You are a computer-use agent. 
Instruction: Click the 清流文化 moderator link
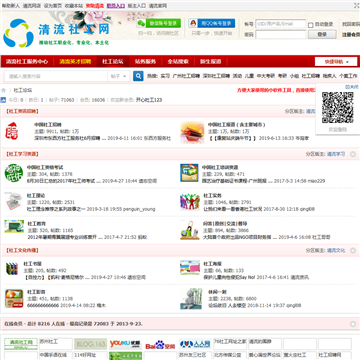point(336,250)
